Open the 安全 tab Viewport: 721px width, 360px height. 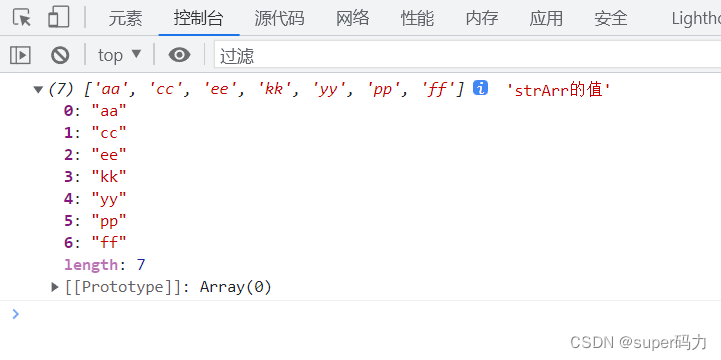[611, 18]
